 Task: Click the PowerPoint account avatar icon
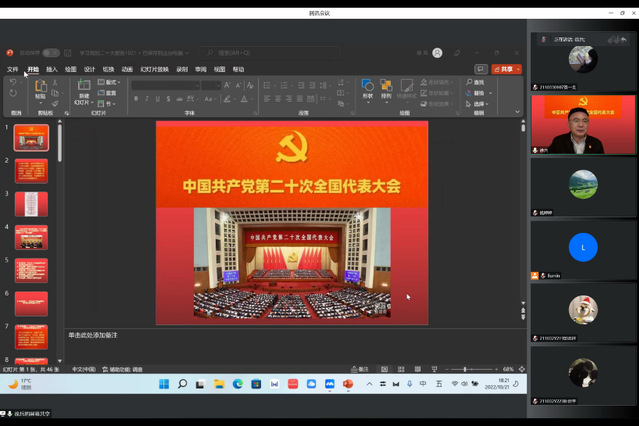click(x=437, y=53)
